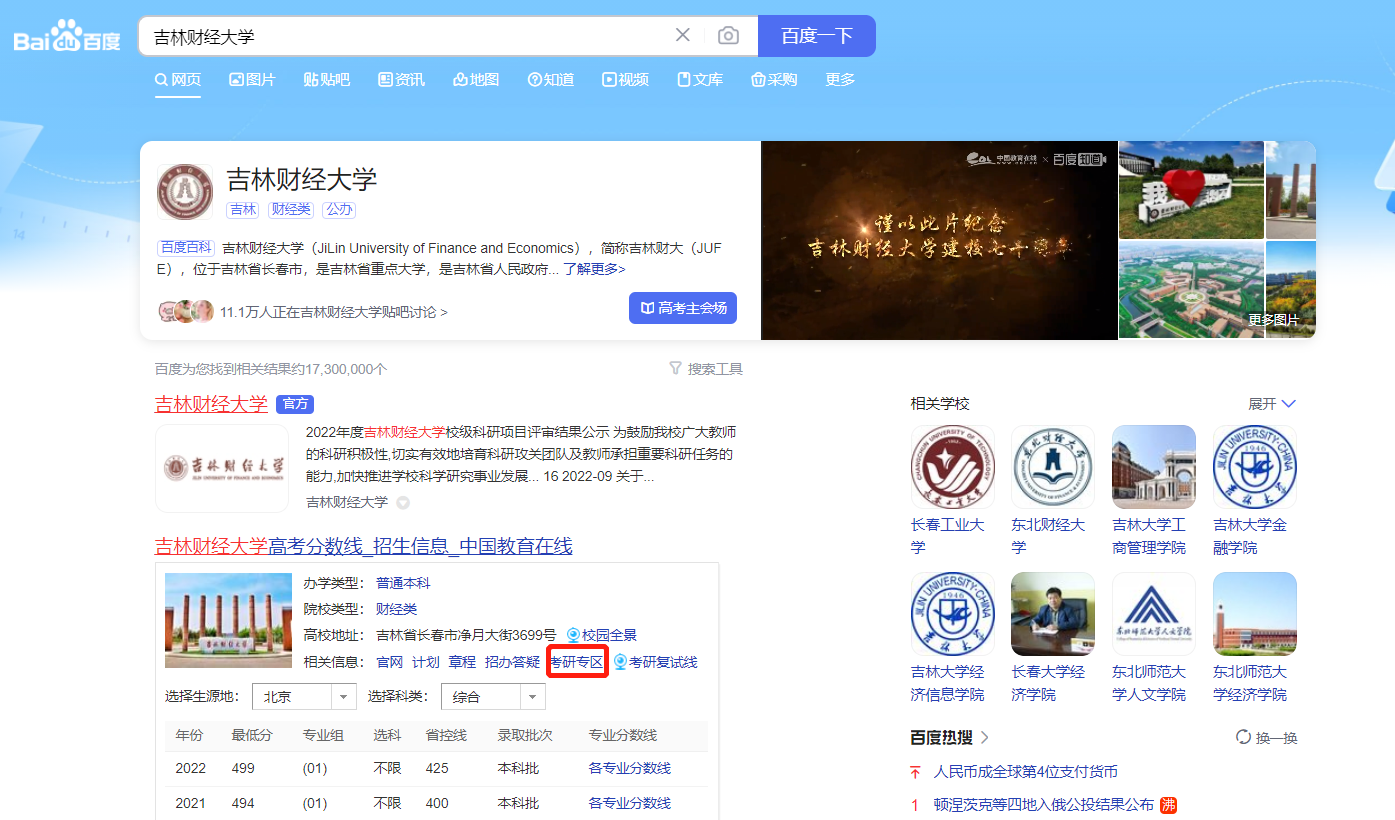Open 东北师范大学经济学院 photo
Viewport: 1395px width, 820px height.
pyautogui.click(x=1255, y=614)
